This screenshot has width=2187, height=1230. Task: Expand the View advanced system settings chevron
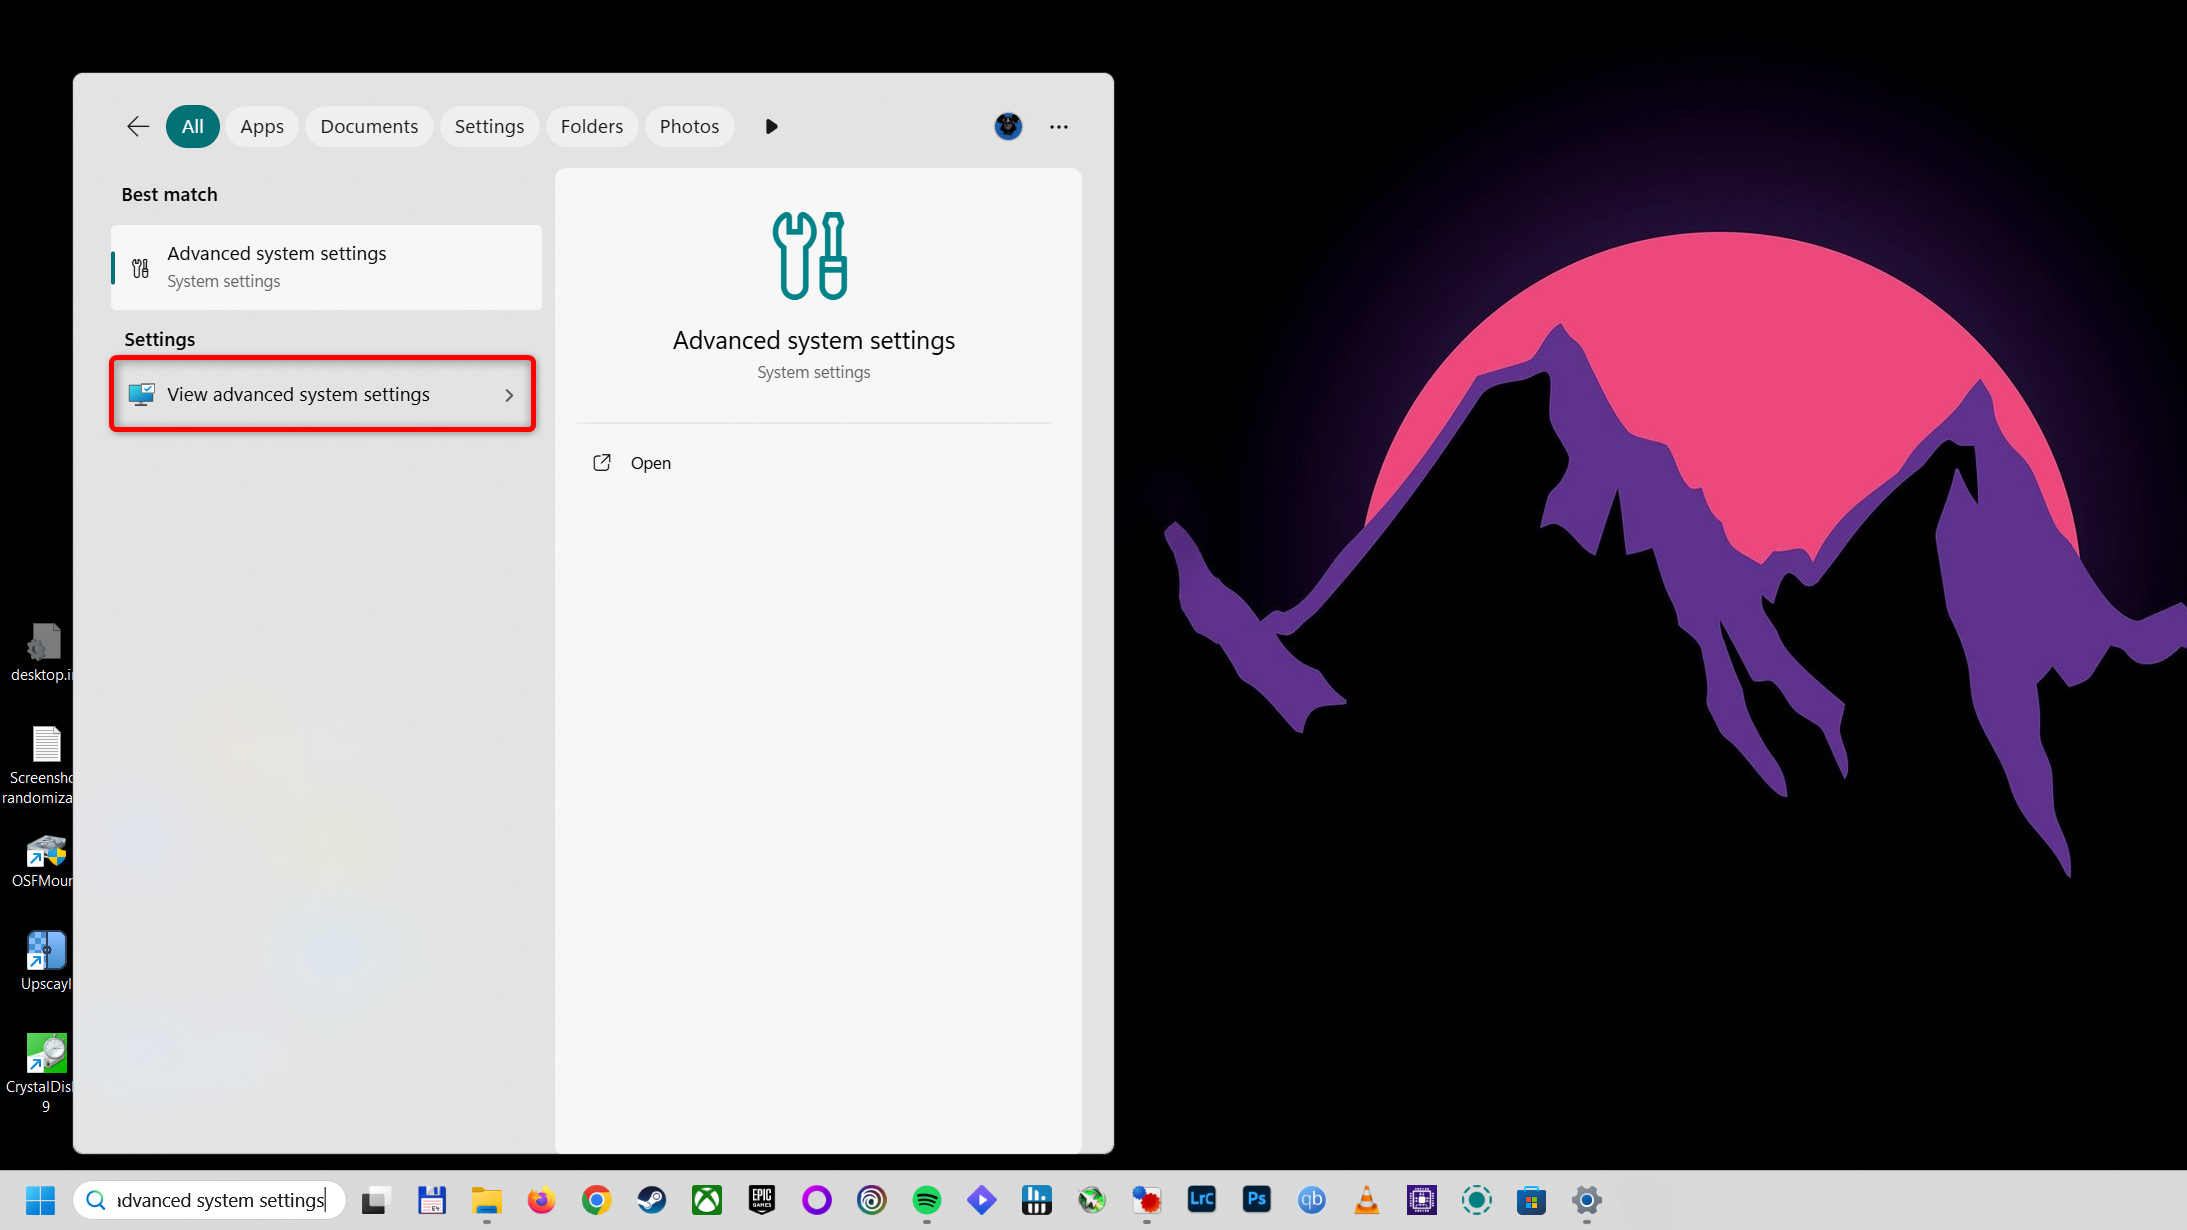[x=509, y=395]
